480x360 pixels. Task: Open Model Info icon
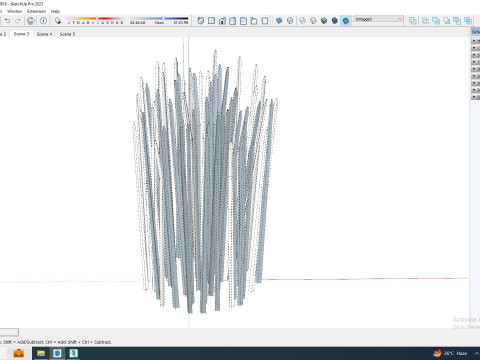[43, 21]
